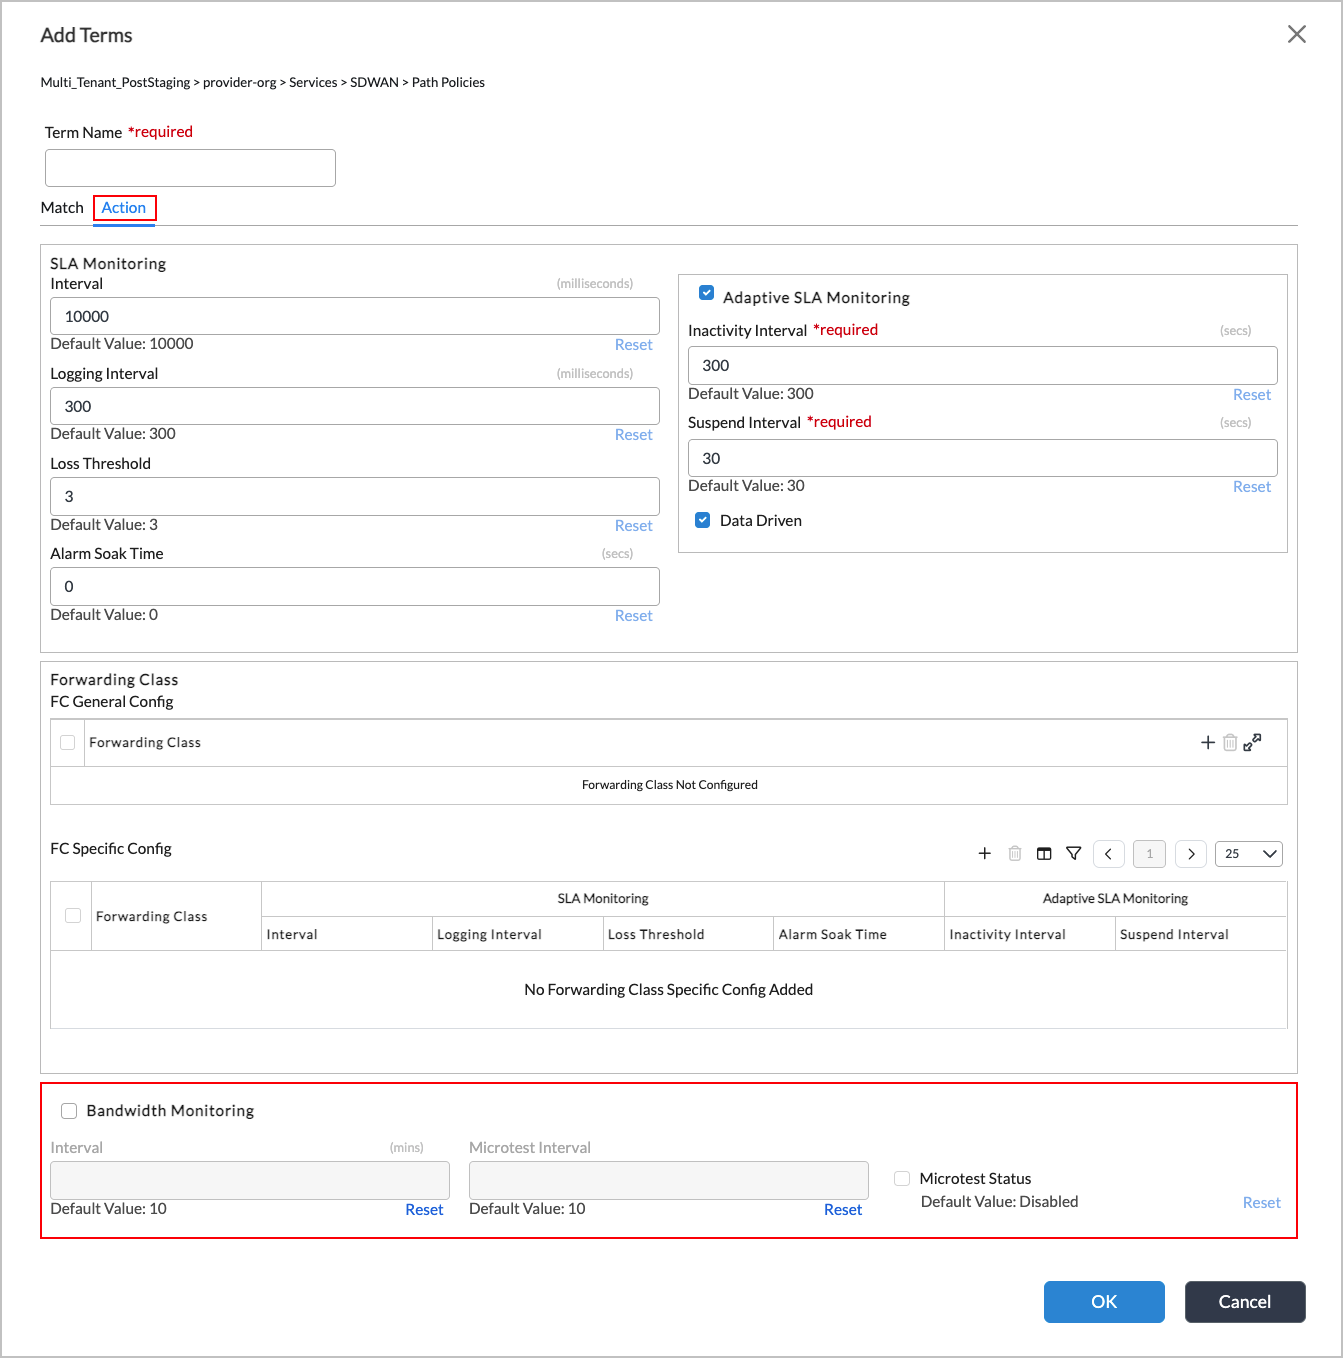Expand the Forwarding Class table fullscreen
Image resolution: width=1343 pixels, height=1358 pixels.
(1252, 742)
